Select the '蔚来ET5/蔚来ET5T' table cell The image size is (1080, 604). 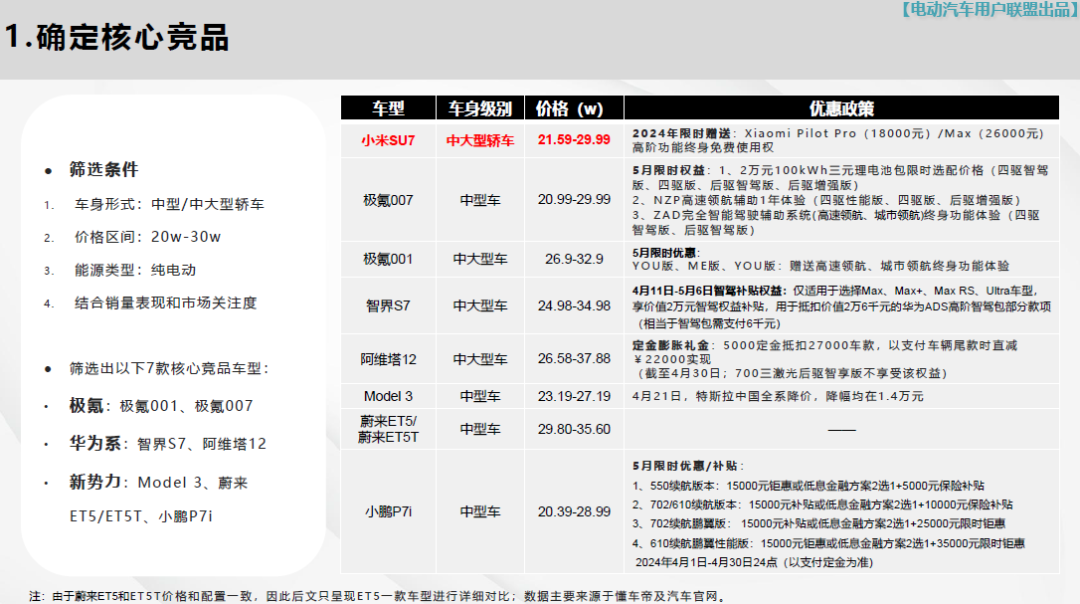click(388, 429)
